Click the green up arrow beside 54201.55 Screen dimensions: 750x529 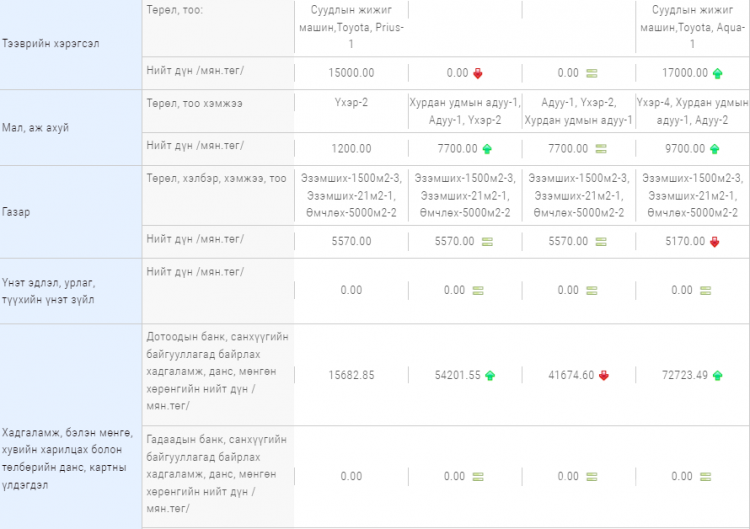(x=490, y=376)
